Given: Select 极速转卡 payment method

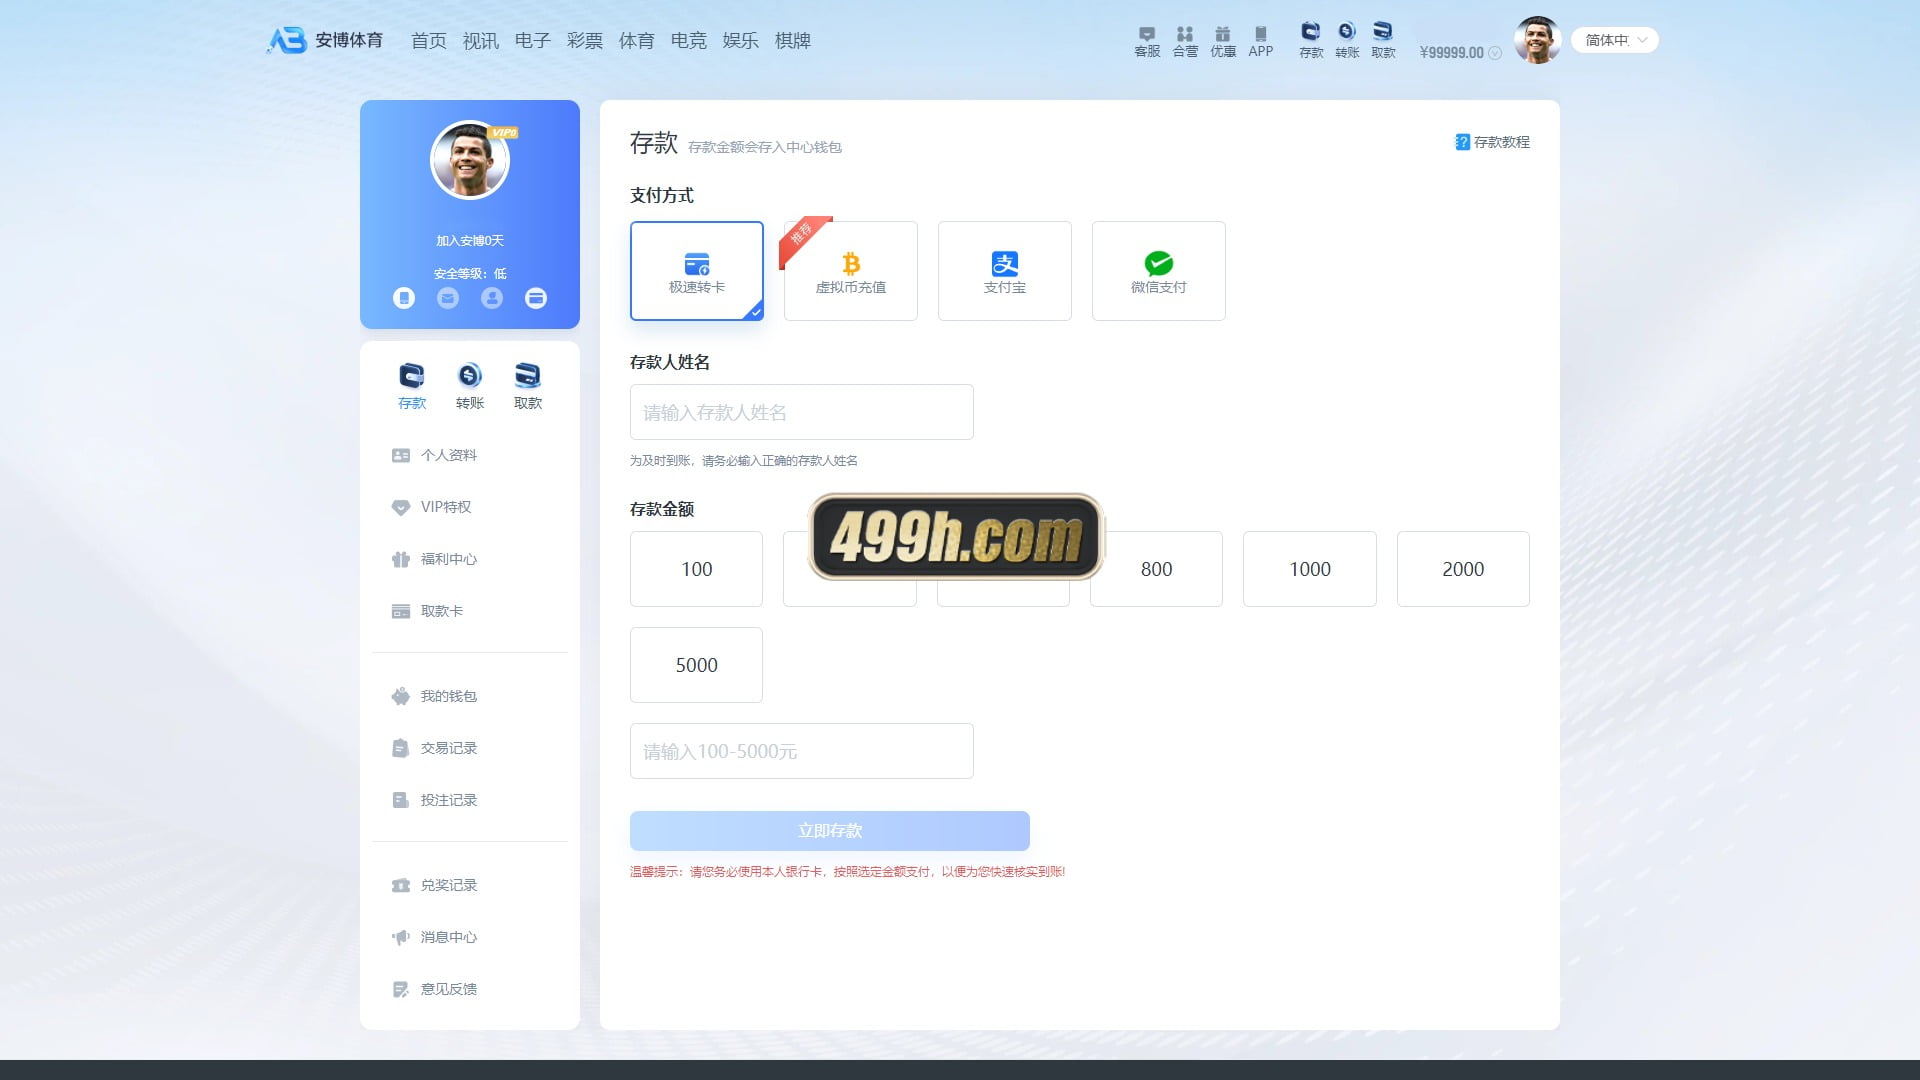Looking at the screenshot, I should click(x=697, y=271).
